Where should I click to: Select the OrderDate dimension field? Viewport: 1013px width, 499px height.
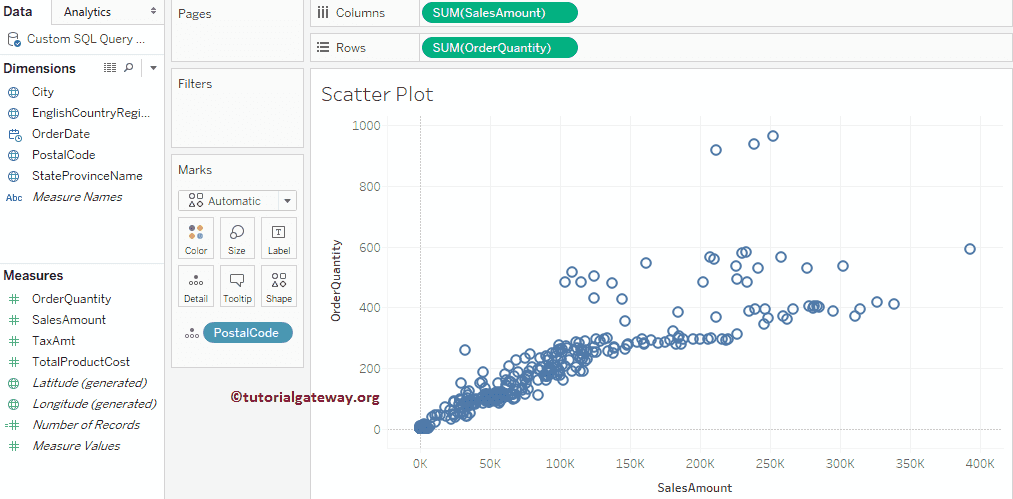coord(61,134)
